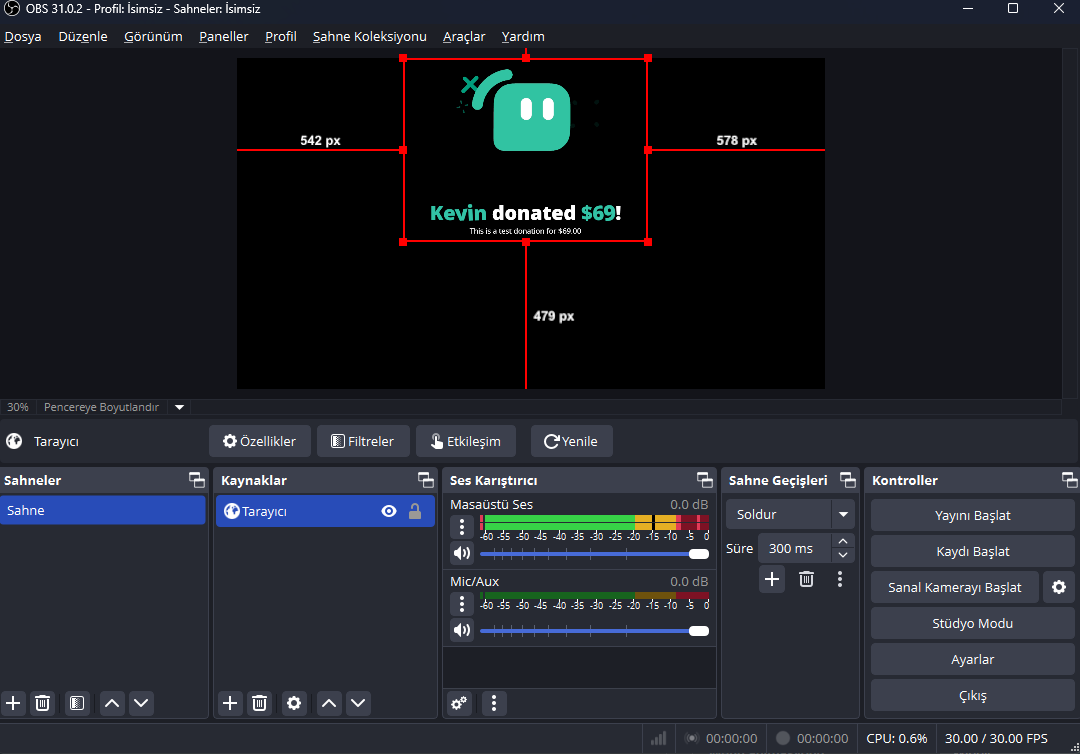
Task: Open scene filters icon in Sahneler panel
Action: point(77,703)
